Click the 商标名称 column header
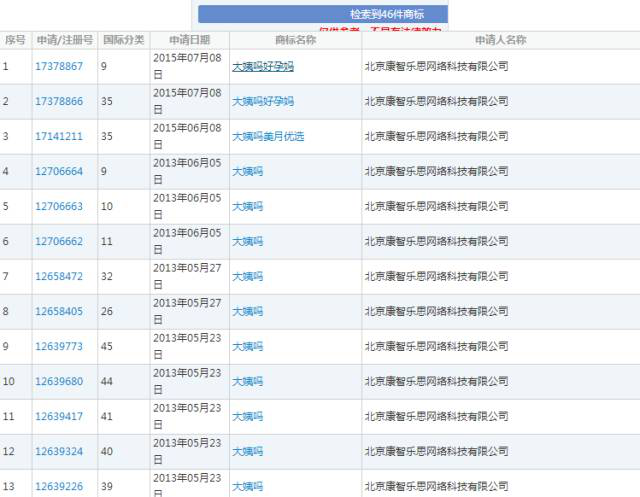This screenshot has height=497, width=640. tap(295, 40)
